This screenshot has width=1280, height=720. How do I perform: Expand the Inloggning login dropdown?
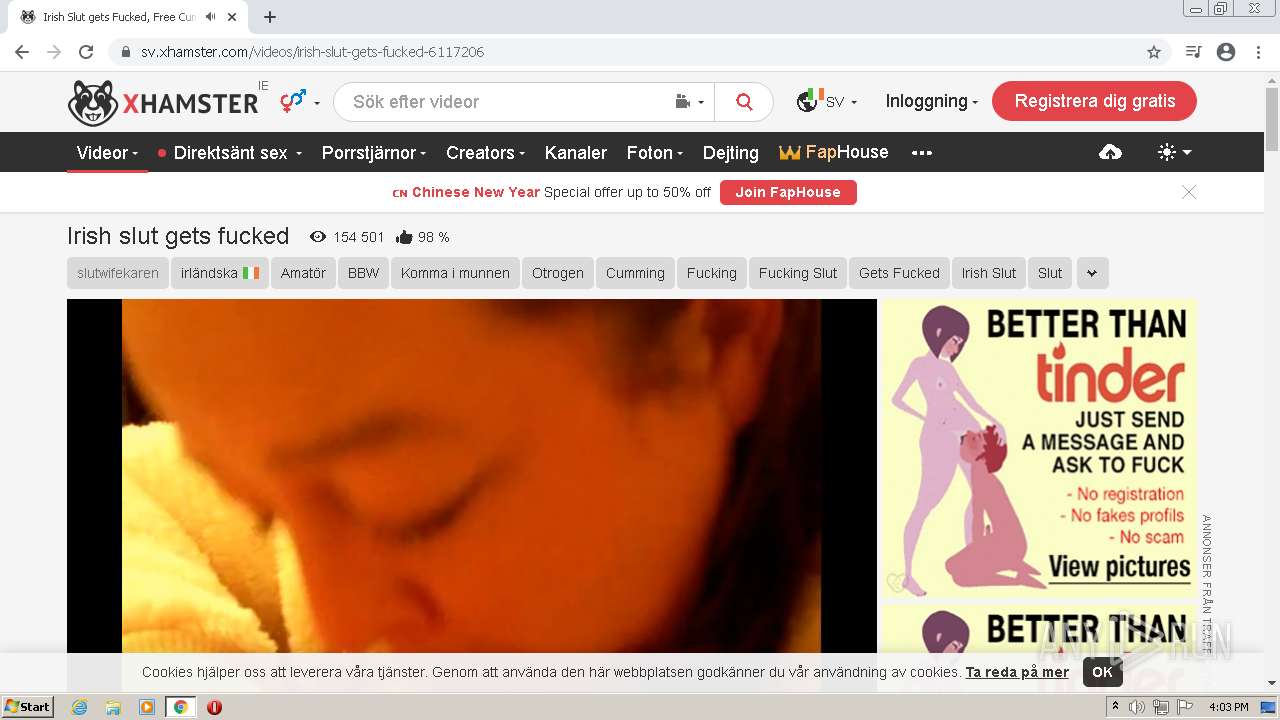point(932,101)
